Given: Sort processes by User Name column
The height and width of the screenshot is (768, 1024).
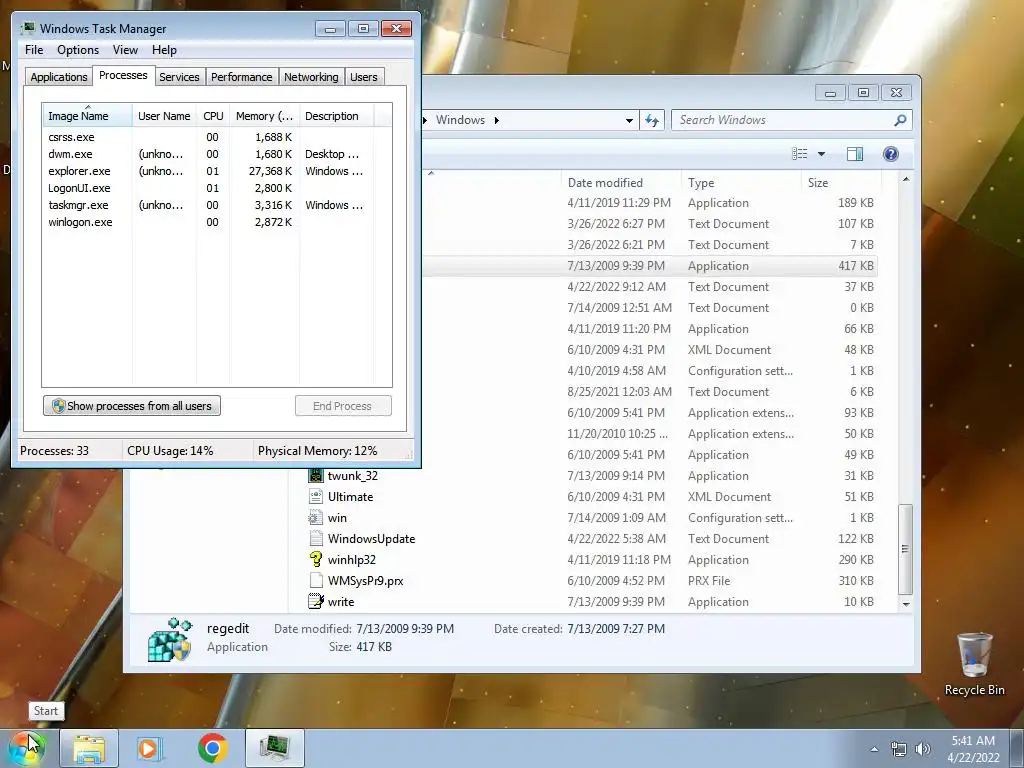Looking at the screenshot, I should (x=164, y=116).
